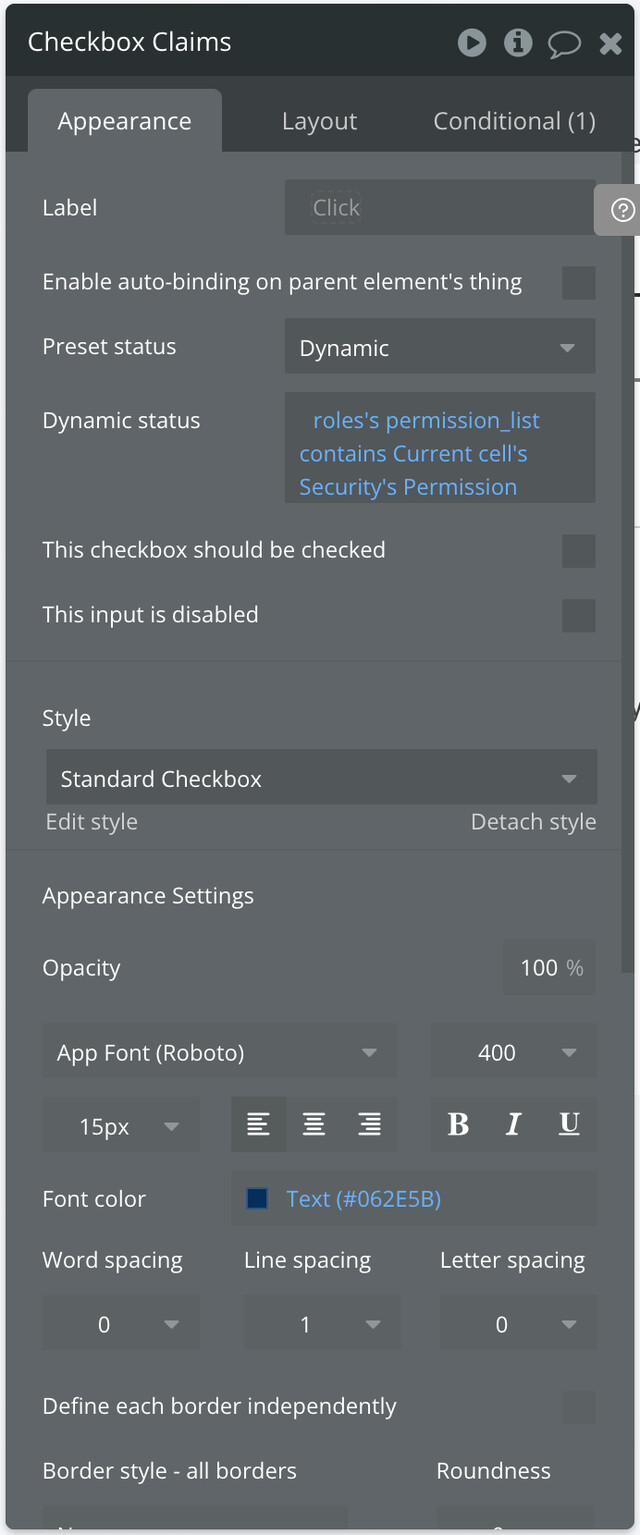Viewport: 640px width, 1535px height.
Task: Check 'This checkbox should be checked' box
Action: [x=579, y=551]
